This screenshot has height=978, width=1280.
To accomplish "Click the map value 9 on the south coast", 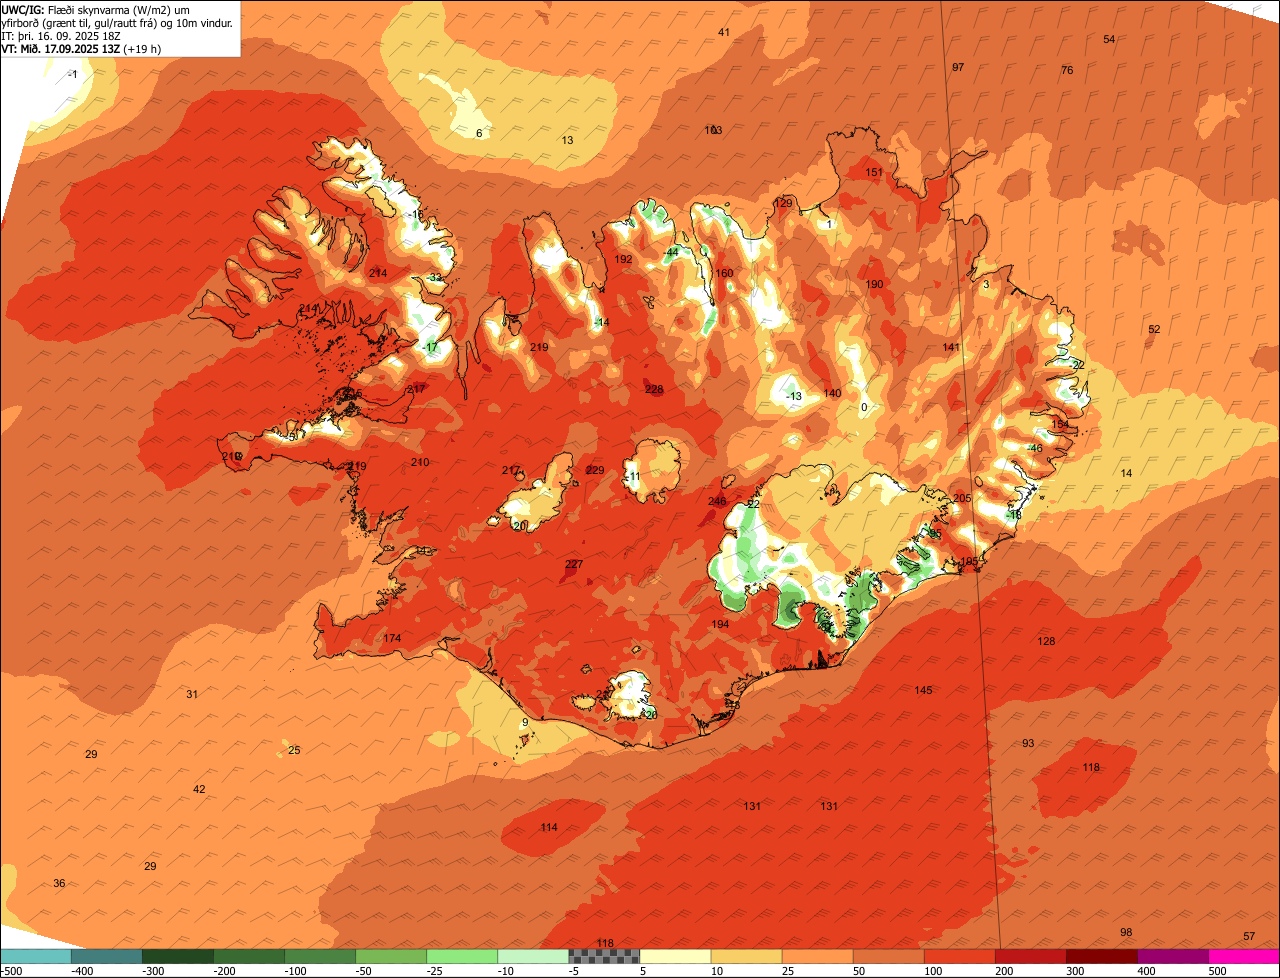I will [524, 723].
